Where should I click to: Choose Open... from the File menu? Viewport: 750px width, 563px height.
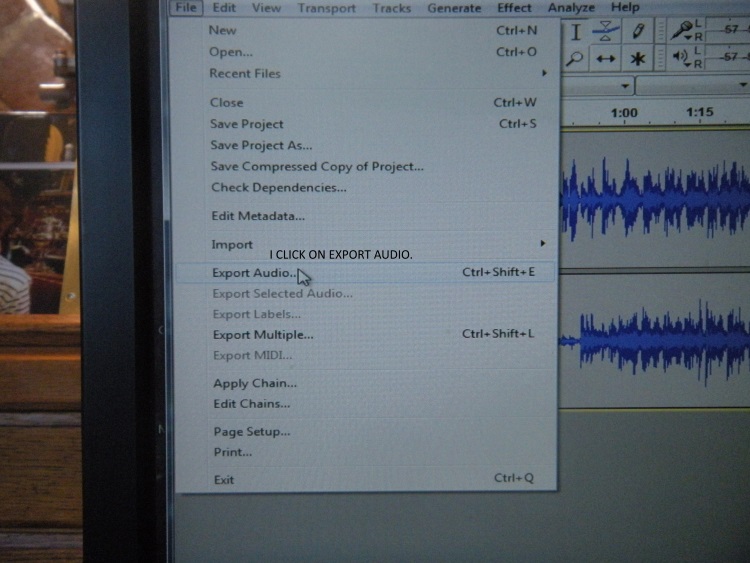click(366, 52)
